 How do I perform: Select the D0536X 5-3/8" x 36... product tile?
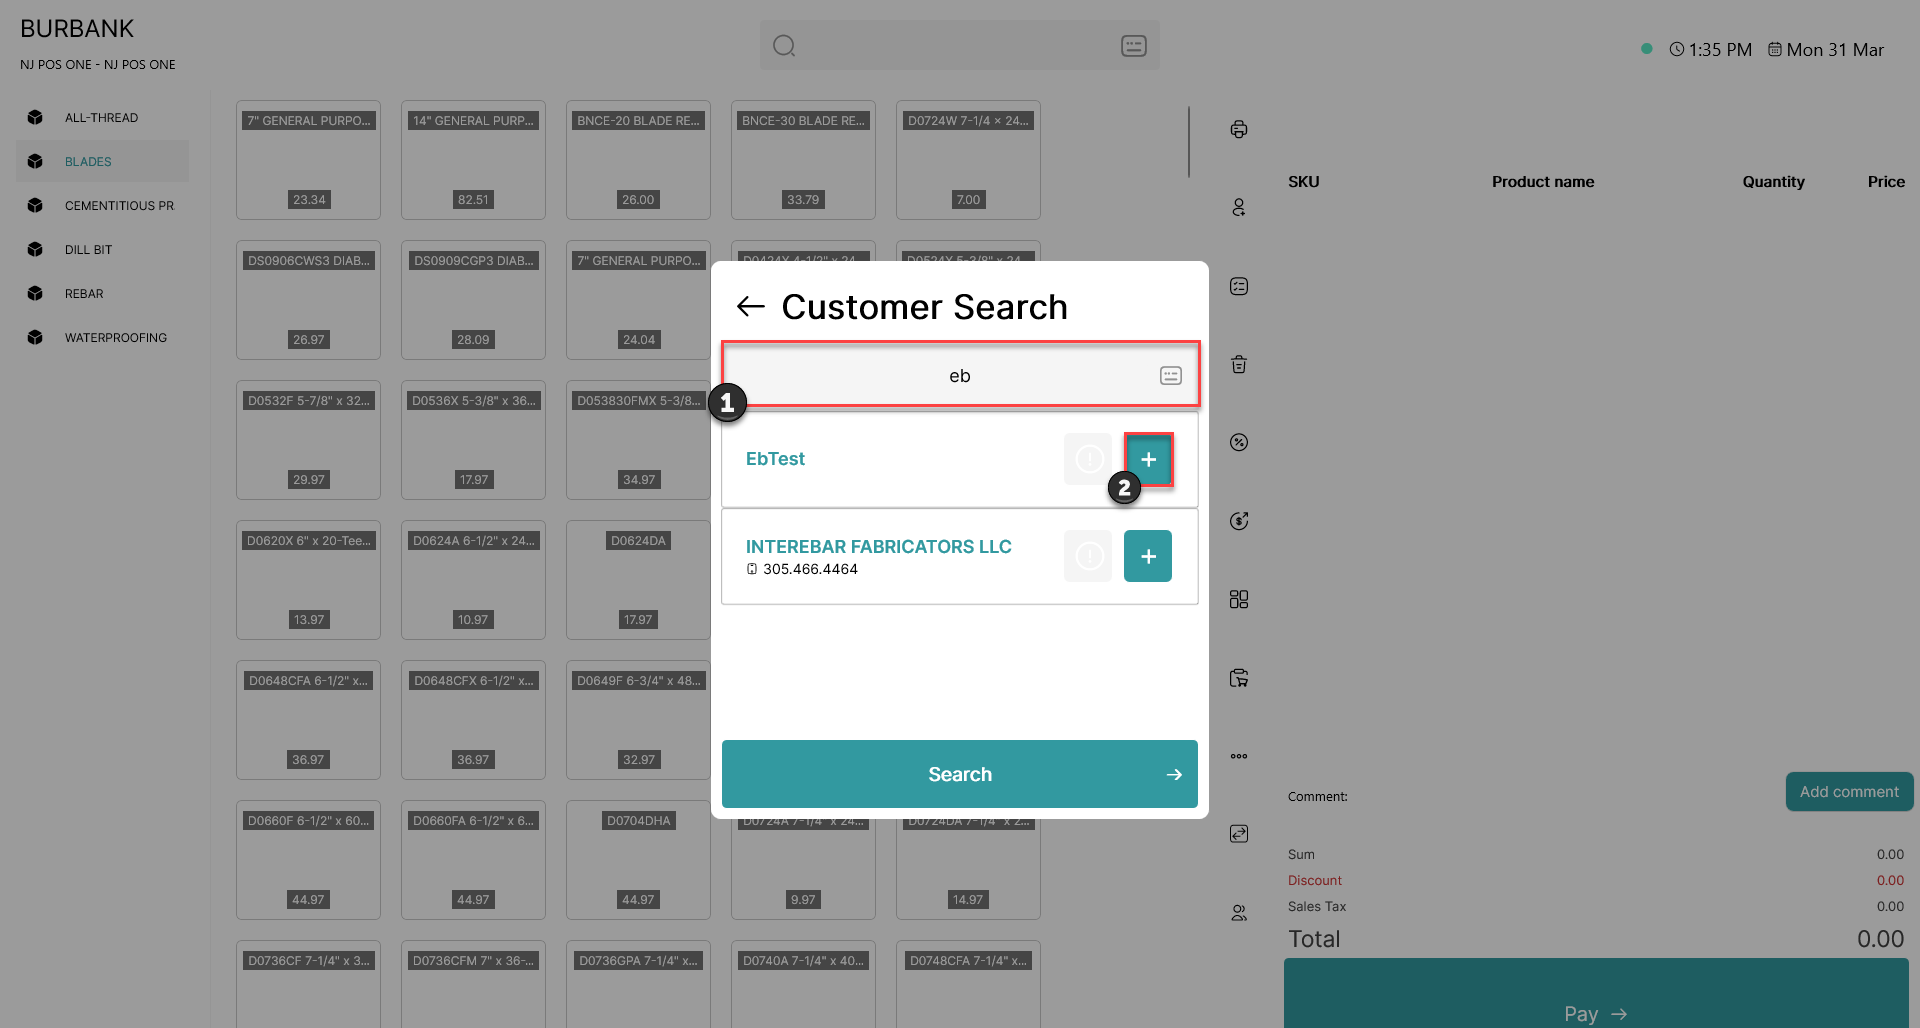point(473,440)
